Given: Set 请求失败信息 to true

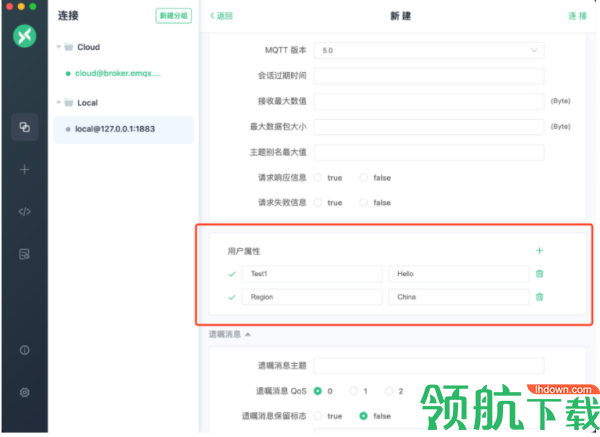Looking at the screenshot, I should click(x=318, y=202).
